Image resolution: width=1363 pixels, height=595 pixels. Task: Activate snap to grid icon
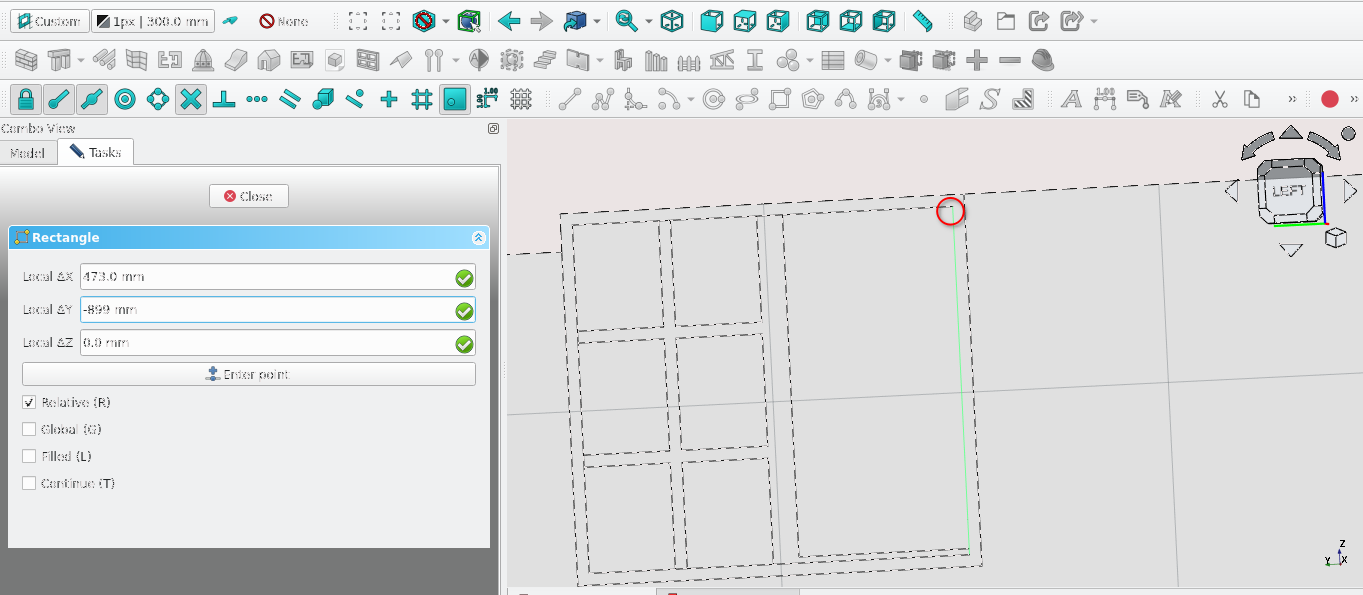(x=422, y=99)
